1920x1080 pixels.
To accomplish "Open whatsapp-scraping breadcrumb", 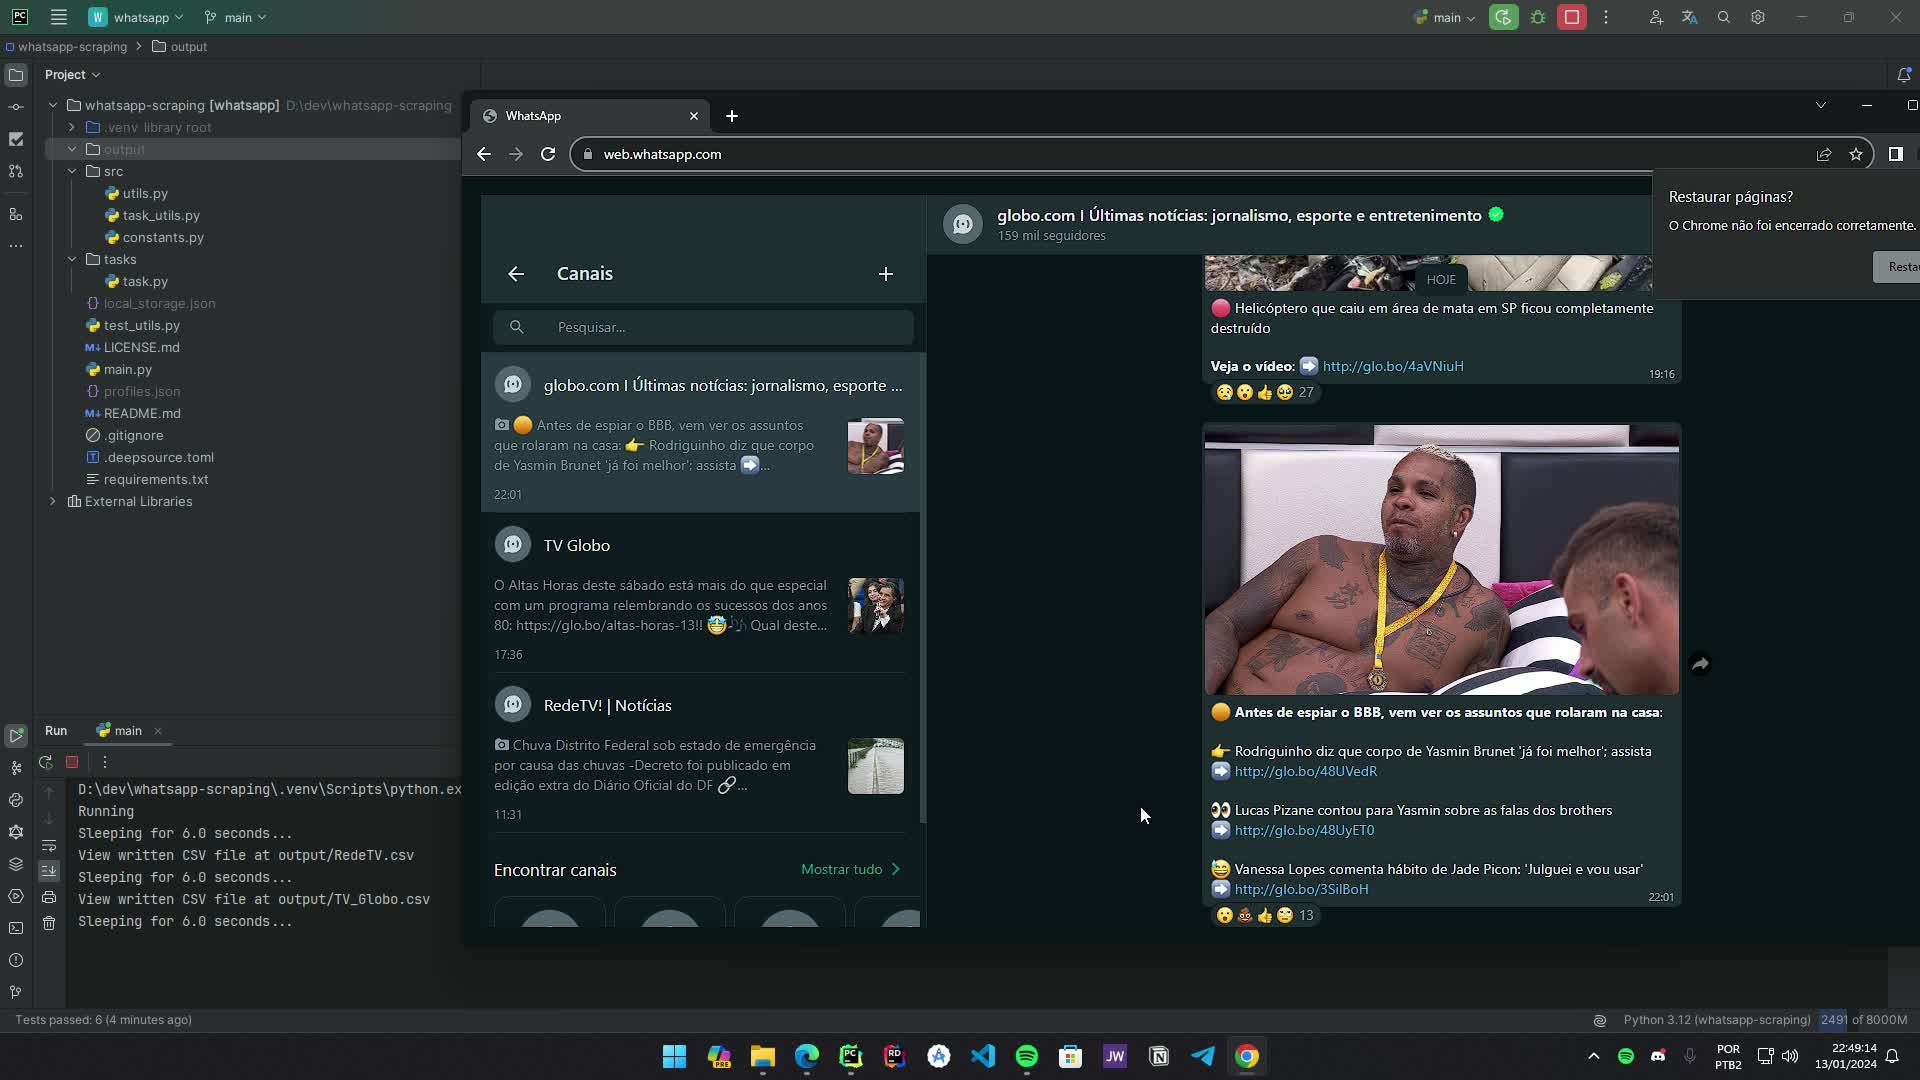I will (66, 47).
